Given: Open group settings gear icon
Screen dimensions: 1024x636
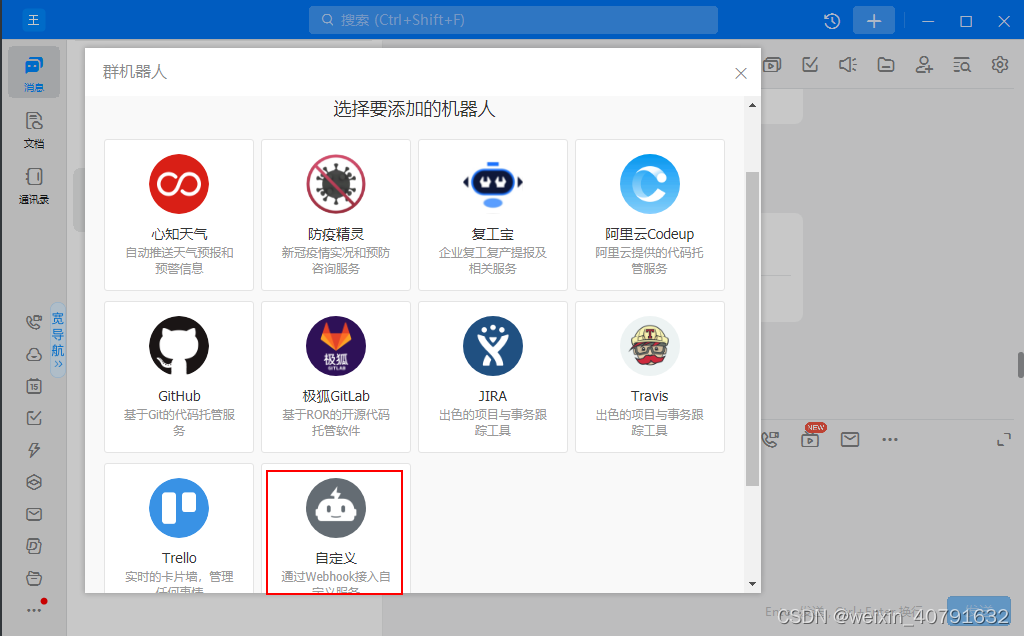Looking at the screenshot, I should click(999, 65).
